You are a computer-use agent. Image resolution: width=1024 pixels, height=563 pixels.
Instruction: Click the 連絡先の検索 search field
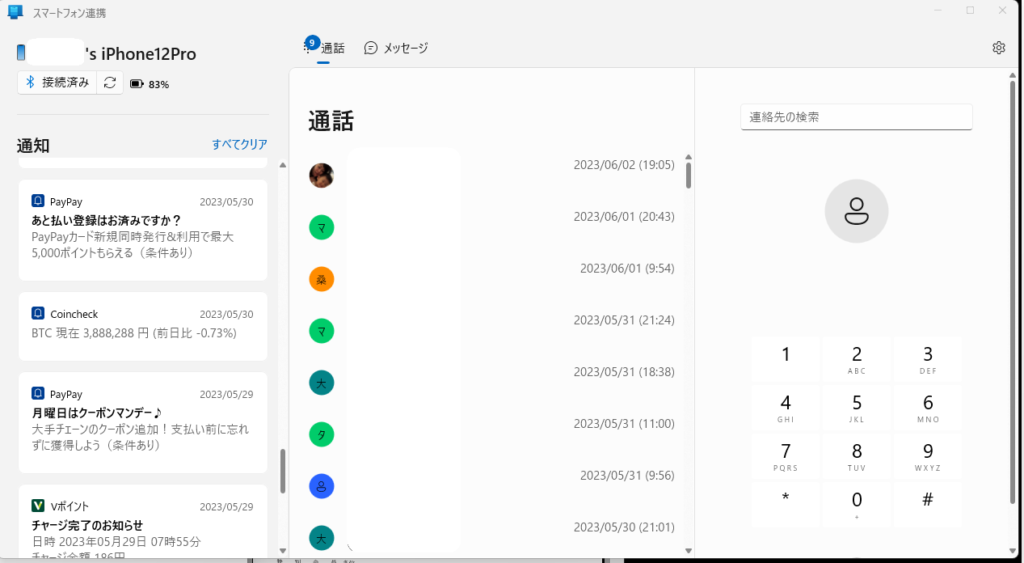coord(856,117)
